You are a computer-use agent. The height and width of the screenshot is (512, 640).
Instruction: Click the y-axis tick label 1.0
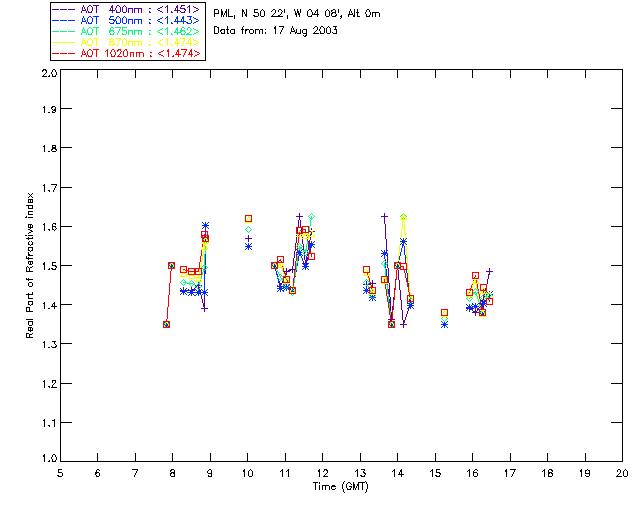(49, 458)
